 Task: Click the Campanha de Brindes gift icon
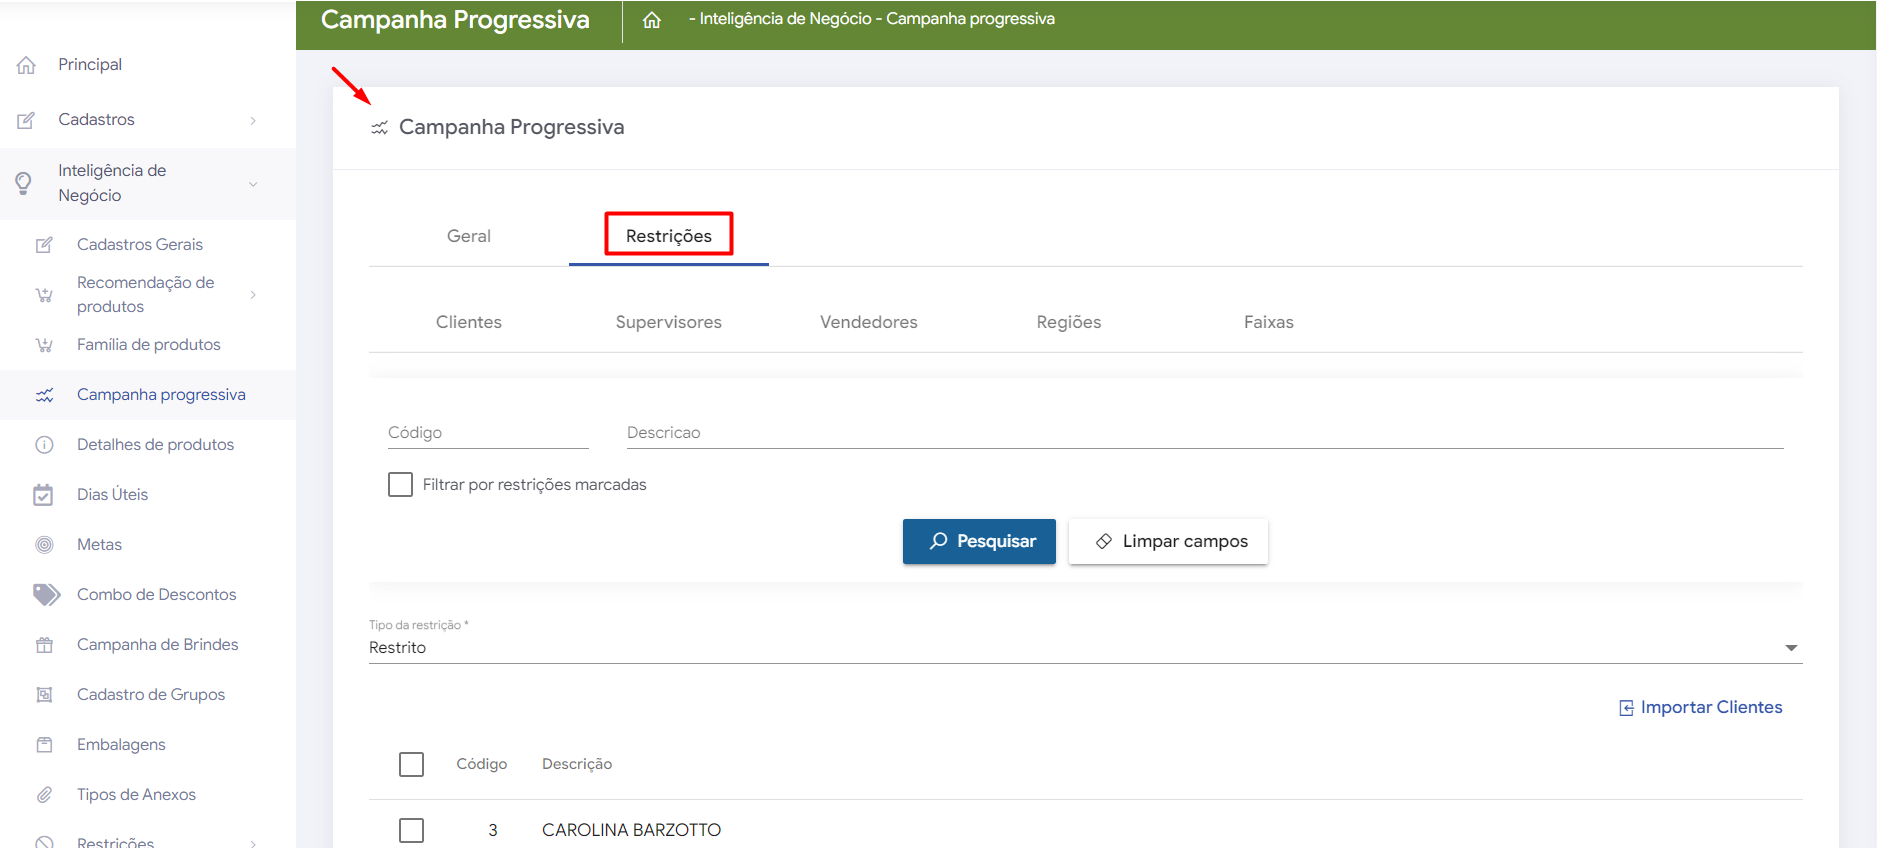(44, 645)
